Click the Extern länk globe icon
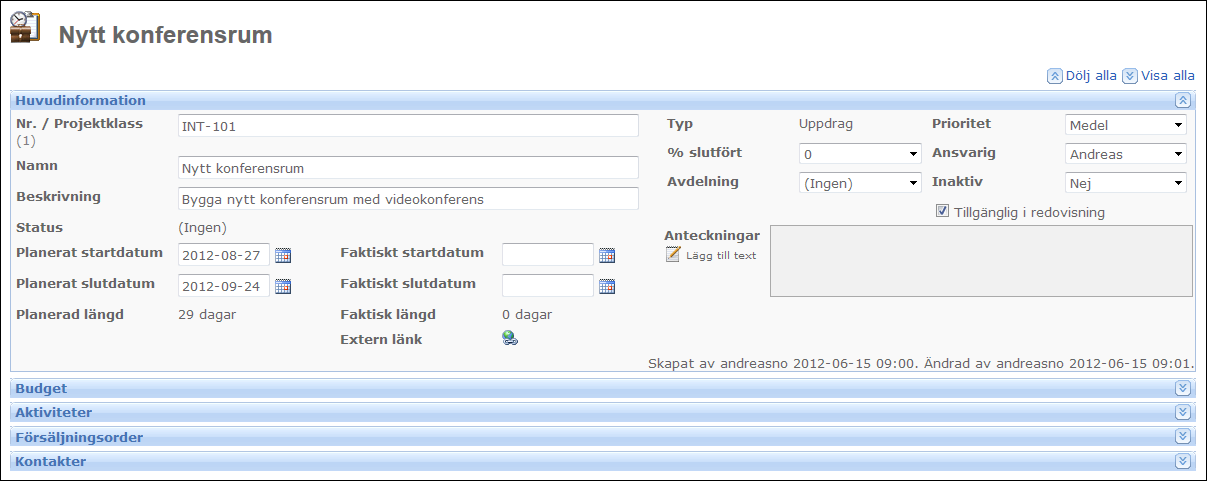 tap(510, 339)
